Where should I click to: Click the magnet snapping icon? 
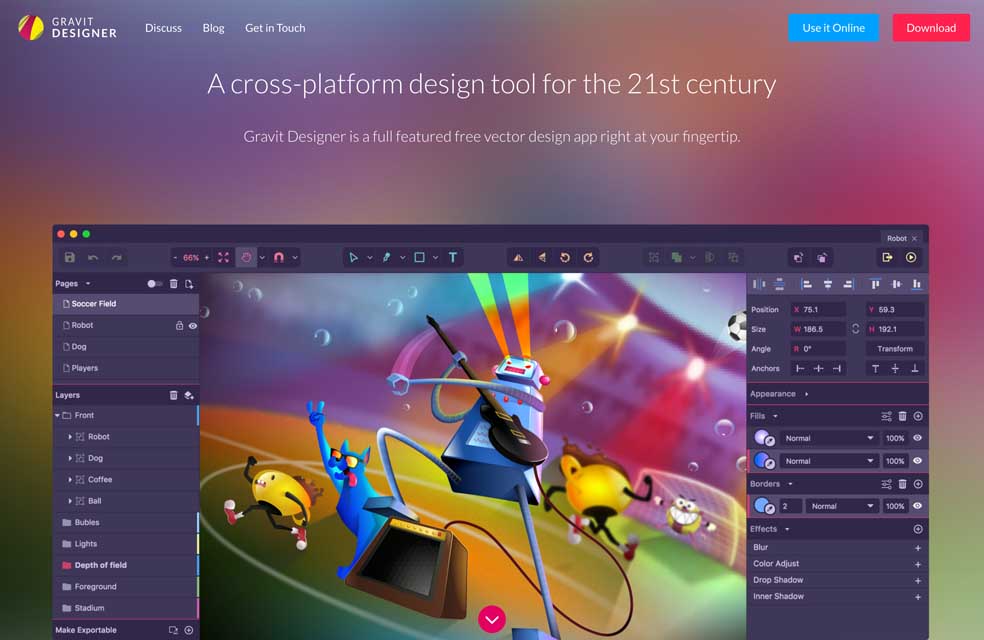point(279,257)
